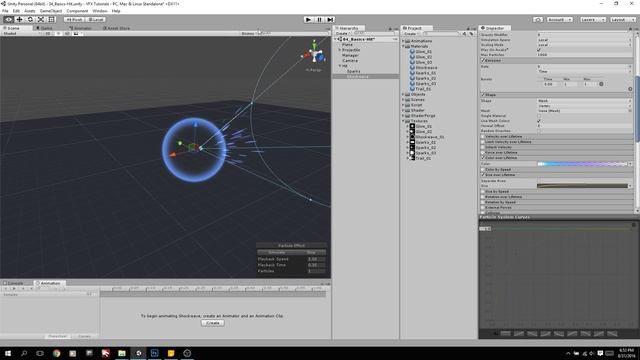Select Shockwave_01 texture thumbnail

412,137
